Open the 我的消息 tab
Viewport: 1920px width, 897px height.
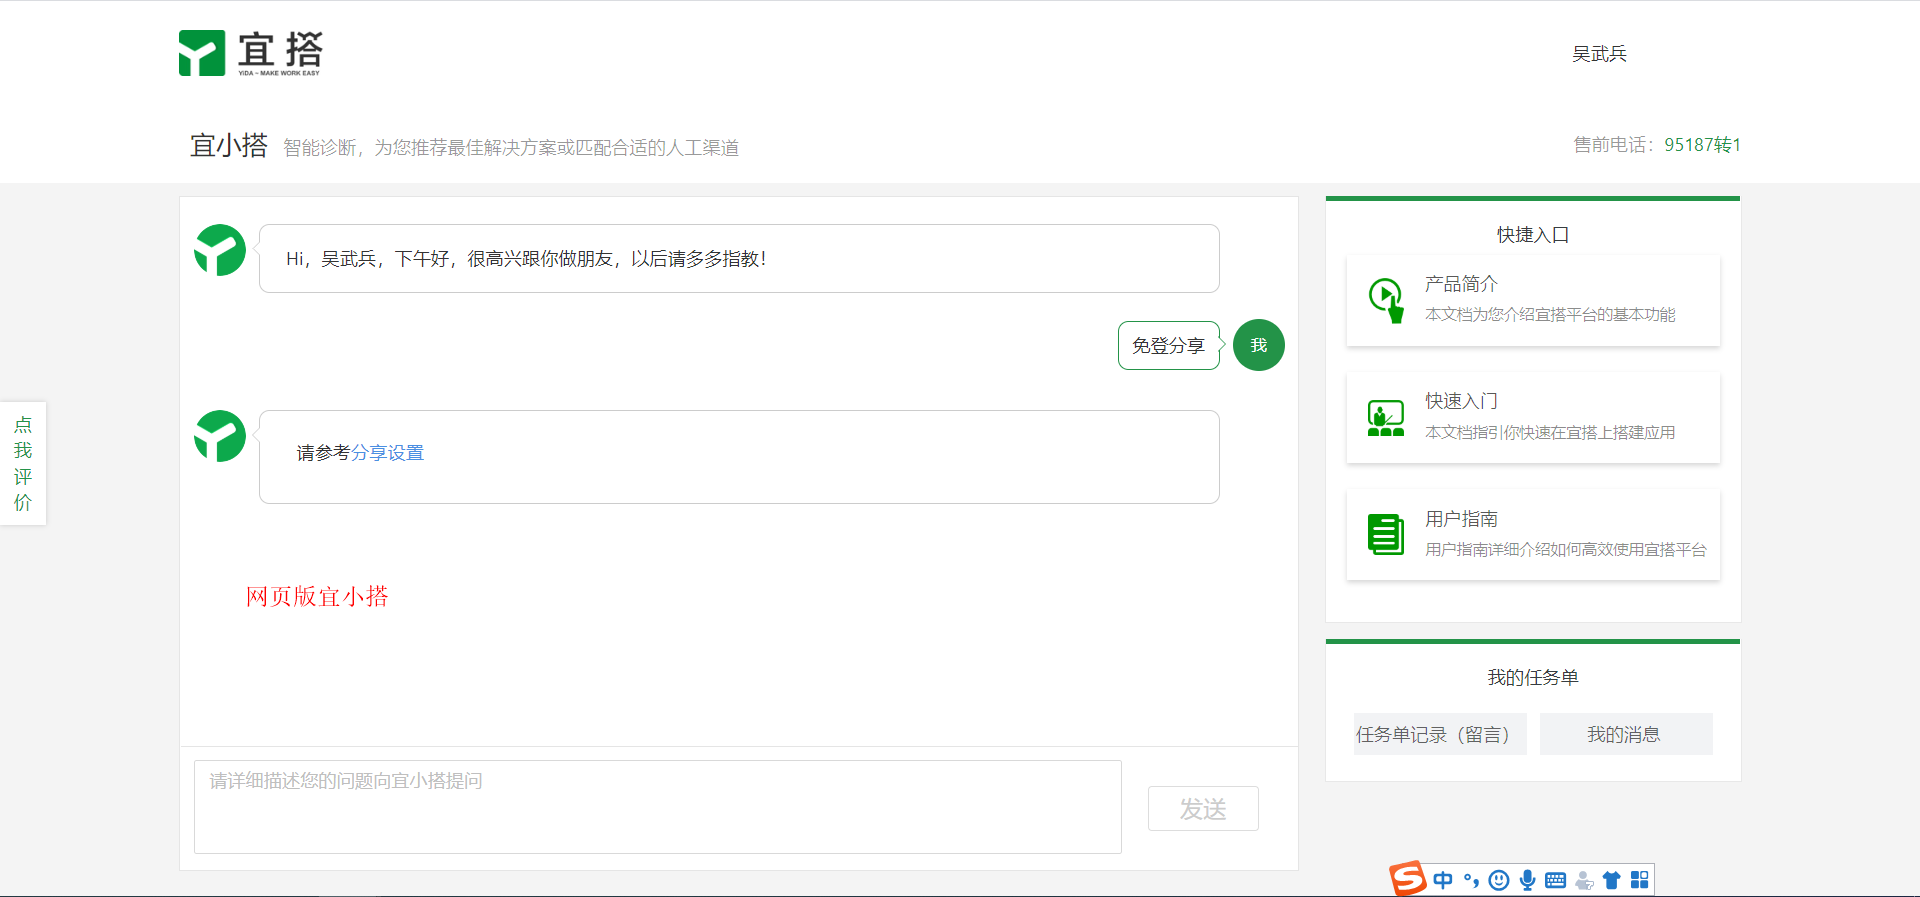(x=1626, y=734)
